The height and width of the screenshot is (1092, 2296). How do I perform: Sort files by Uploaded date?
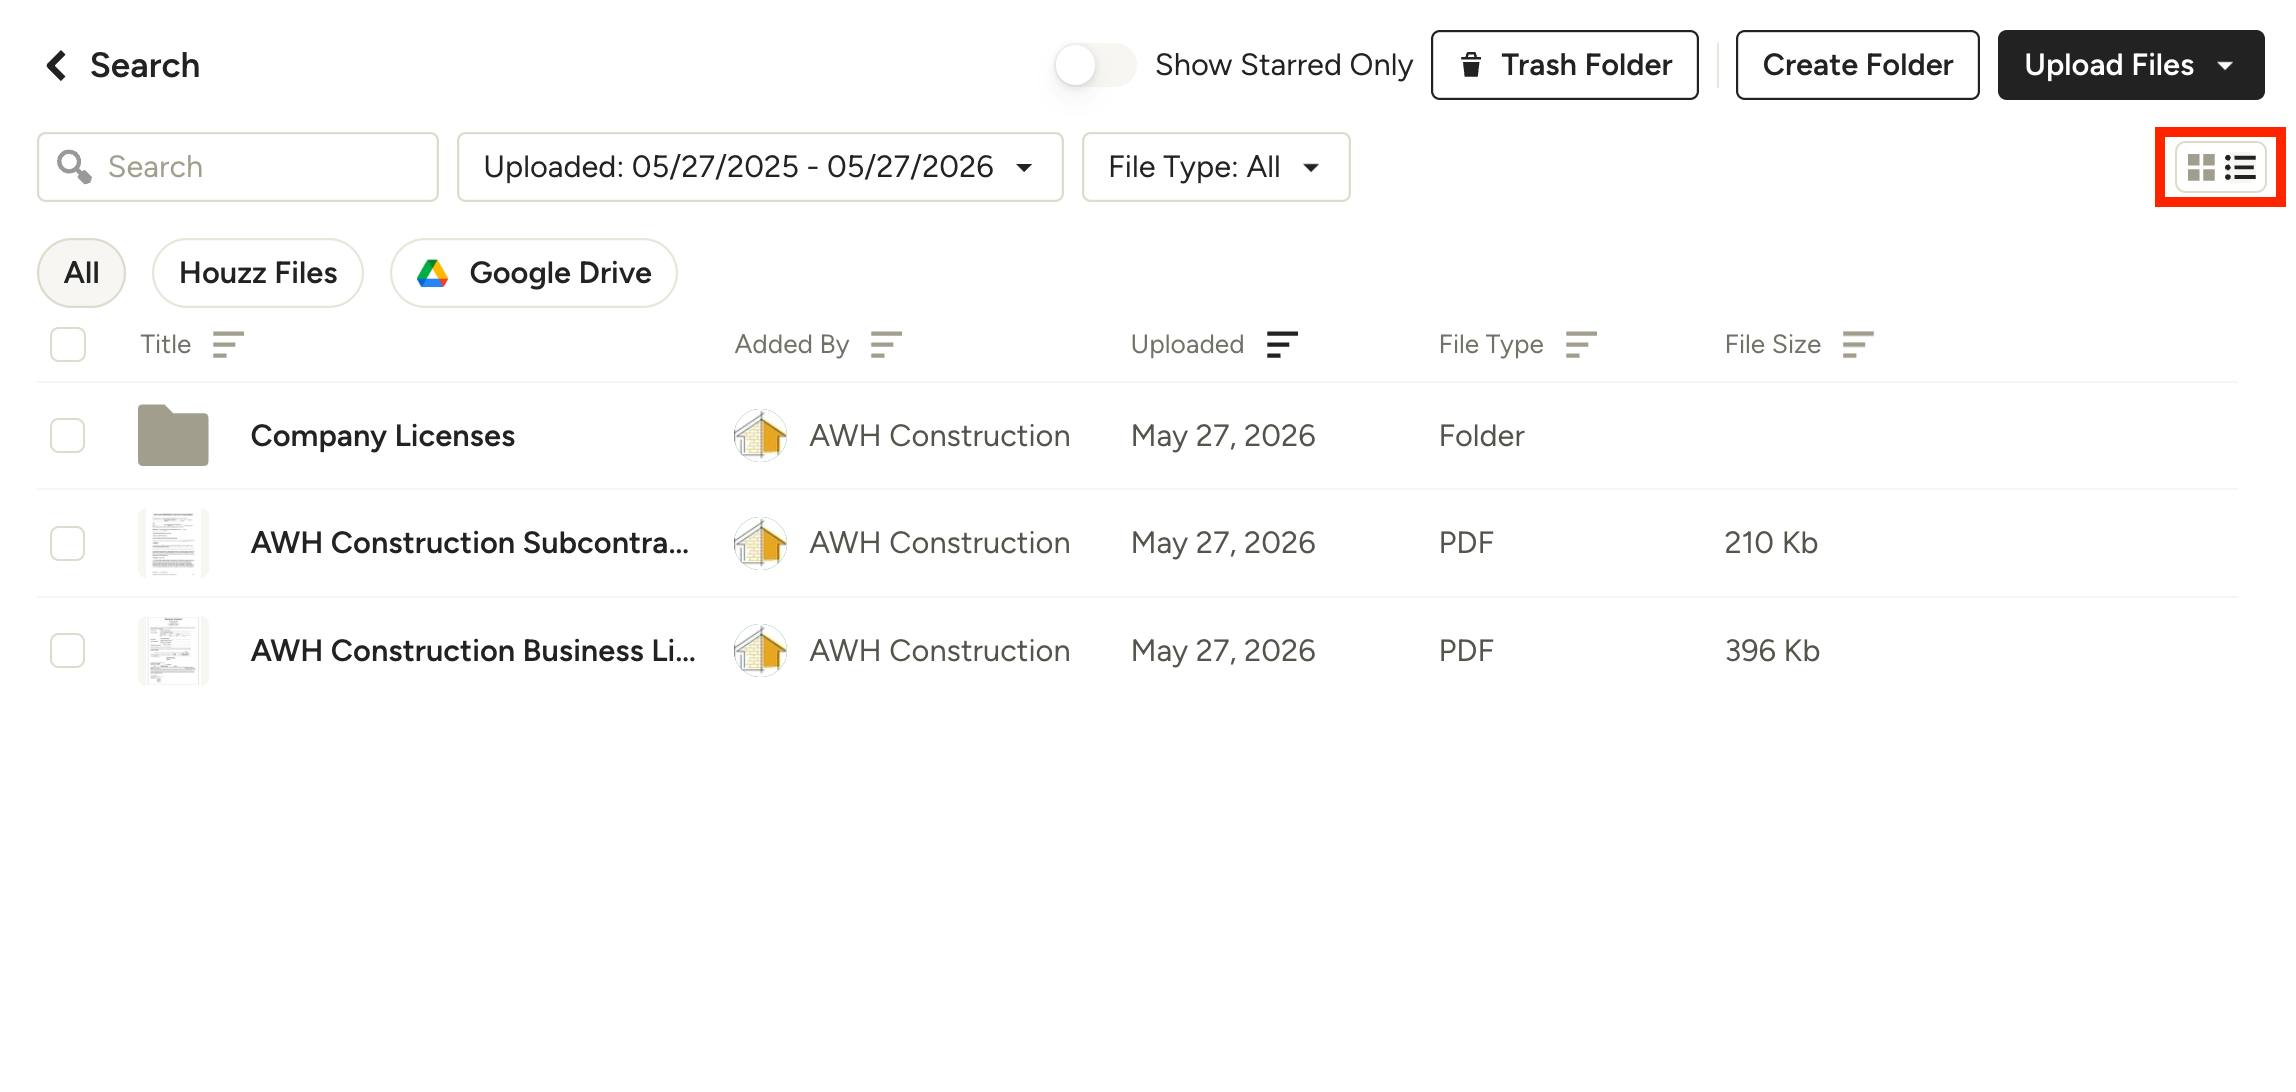click(x=1282, y=345)
